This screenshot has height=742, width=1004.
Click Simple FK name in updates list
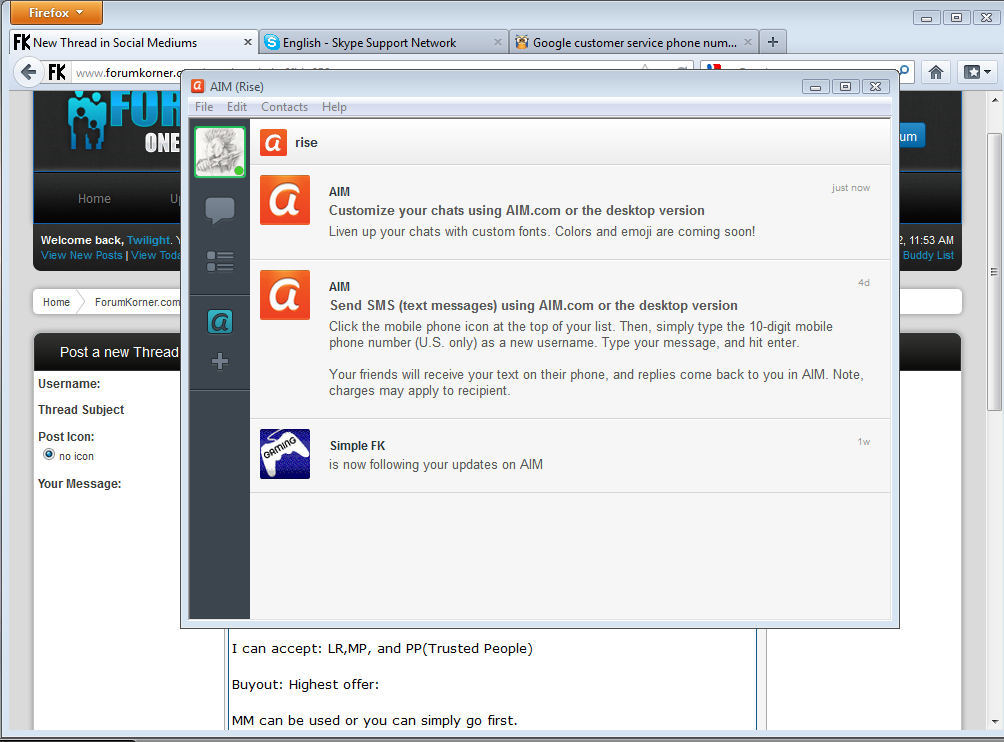tap(357, 446)
